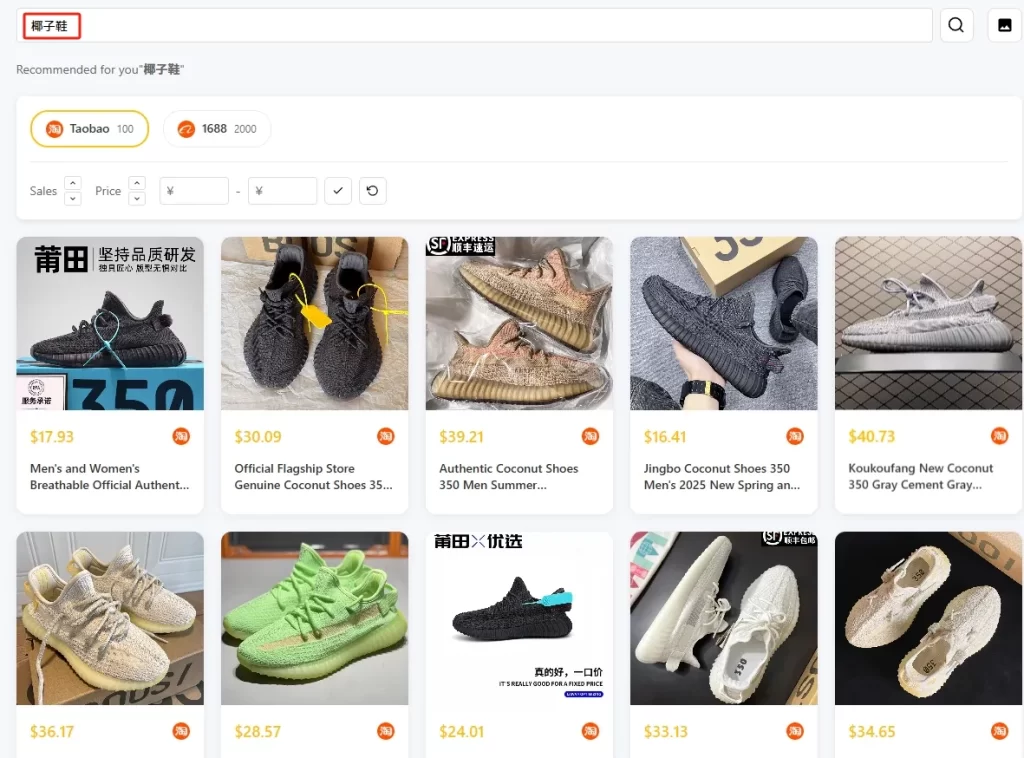Screen dimensions: 1024x758
Task: Click the $16.41 price text
Action: coord(665,437)
